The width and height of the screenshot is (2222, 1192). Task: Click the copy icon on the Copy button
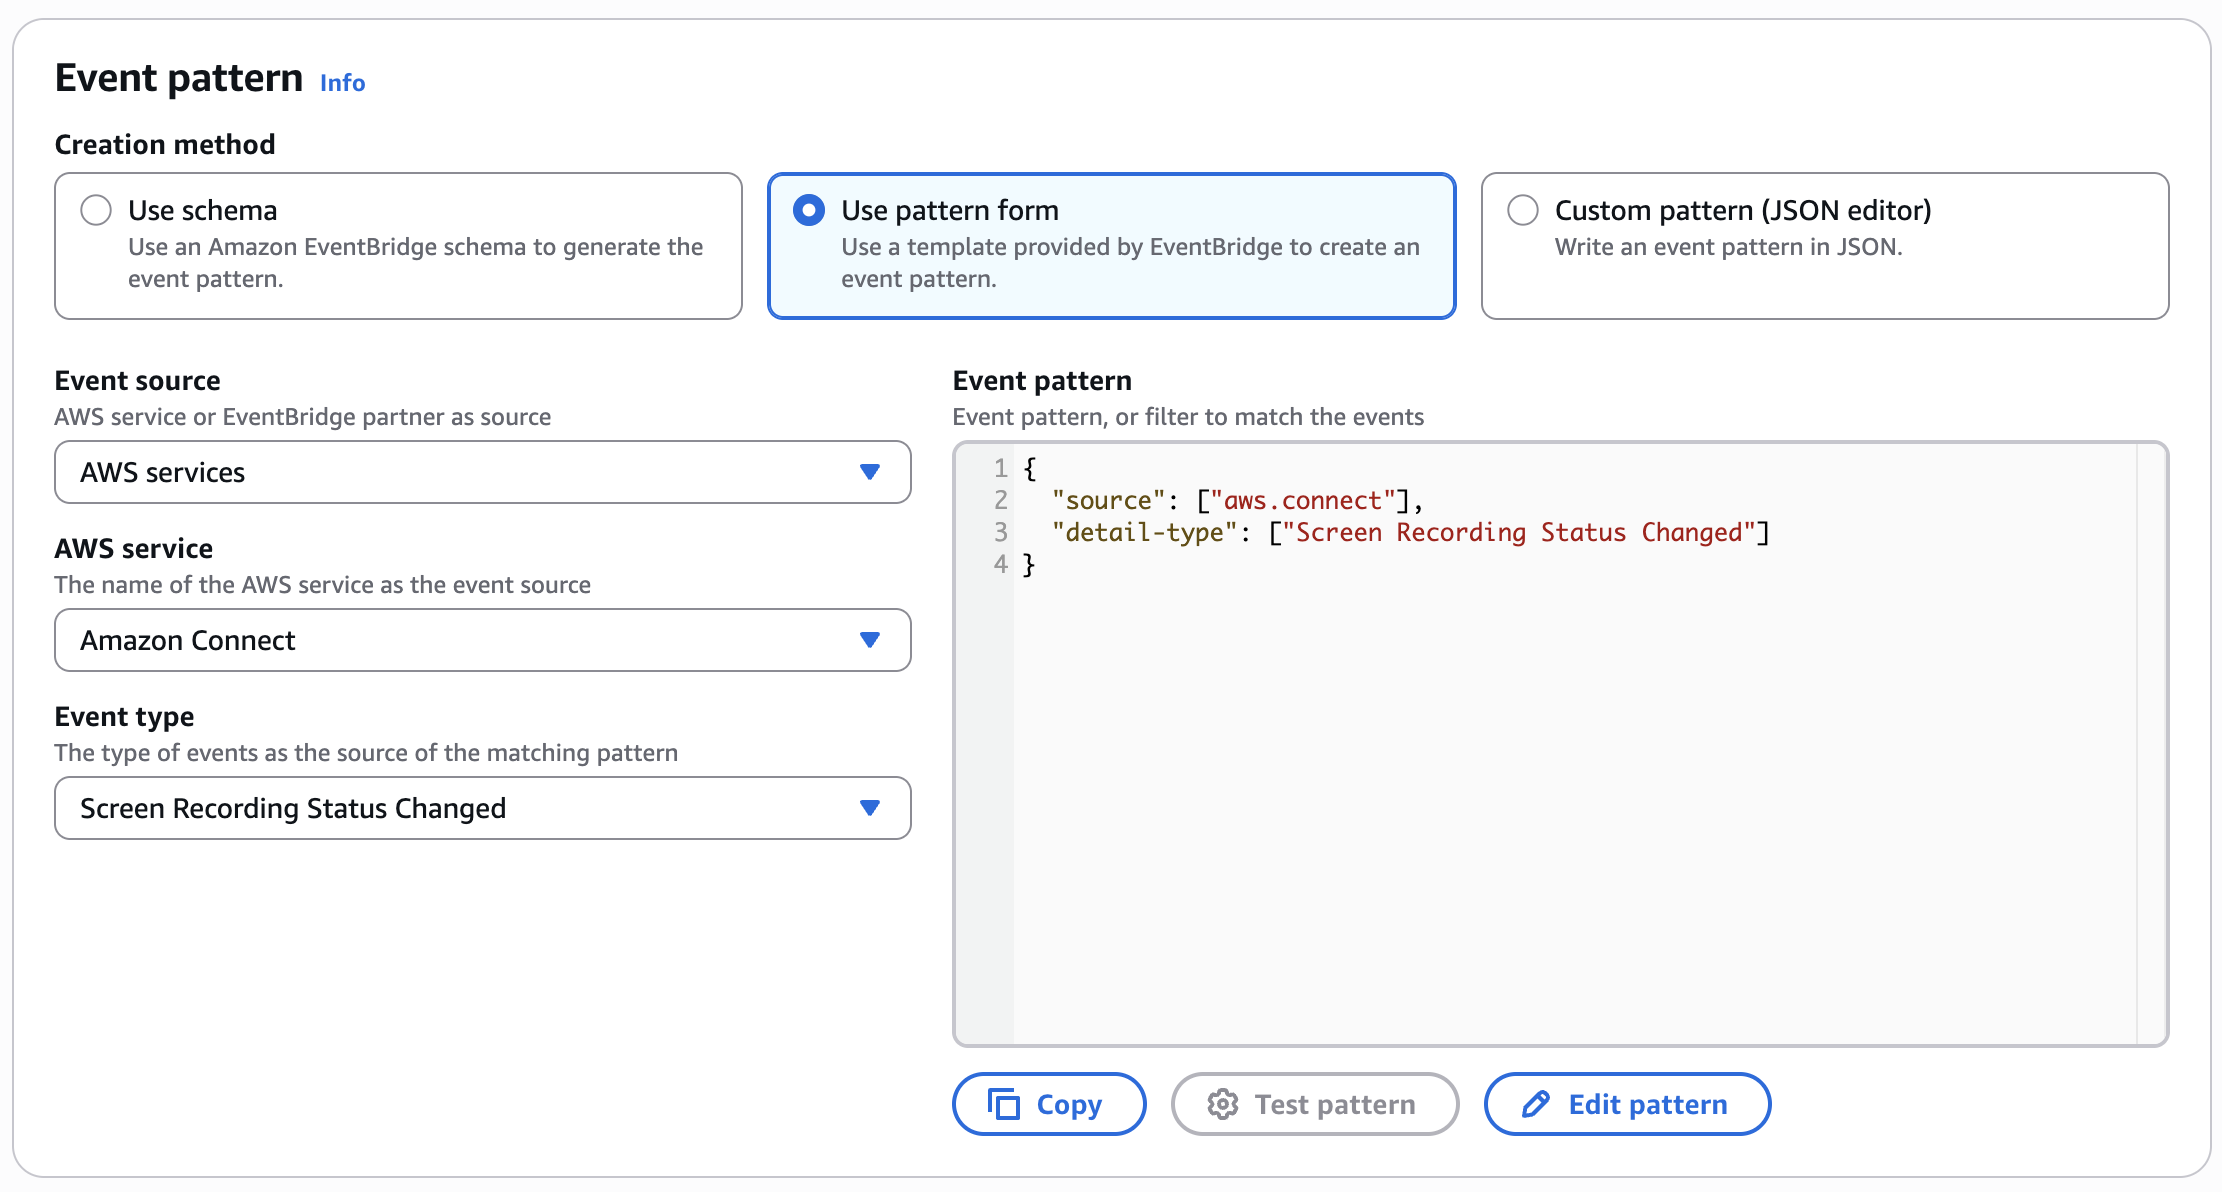(1003, 1104)
